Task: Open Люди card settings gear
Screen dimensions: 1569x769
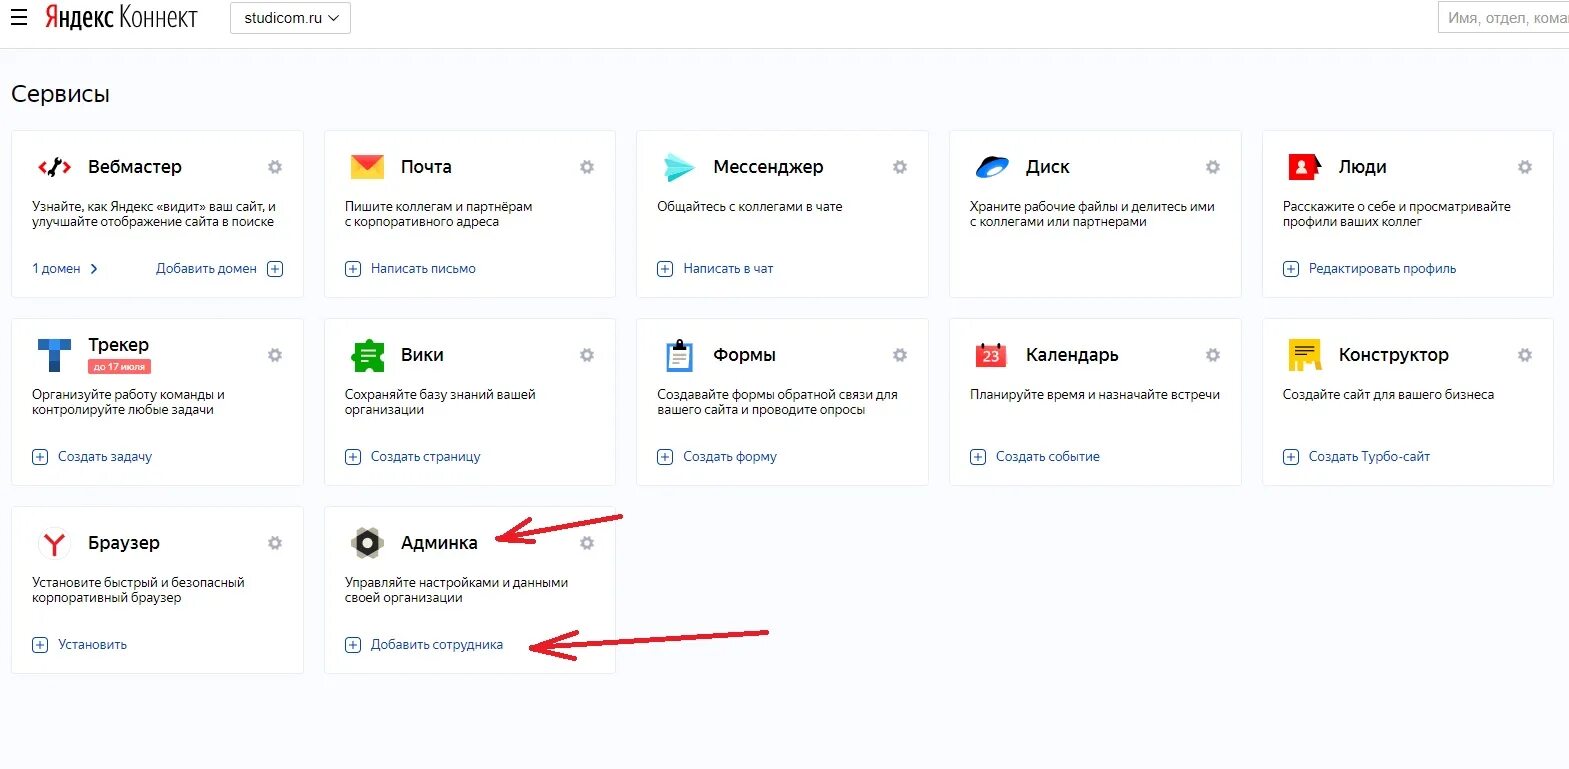Action: [1525, 167]
